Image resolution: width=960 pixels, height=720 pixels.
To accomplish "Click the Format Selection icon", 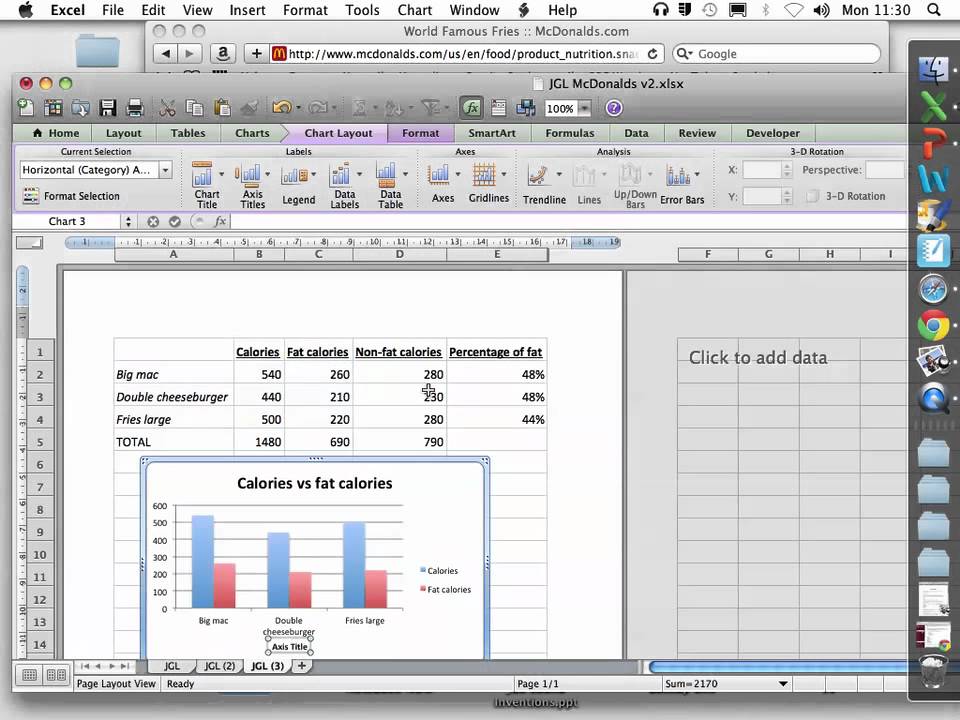I will click(x=31, y=196).
